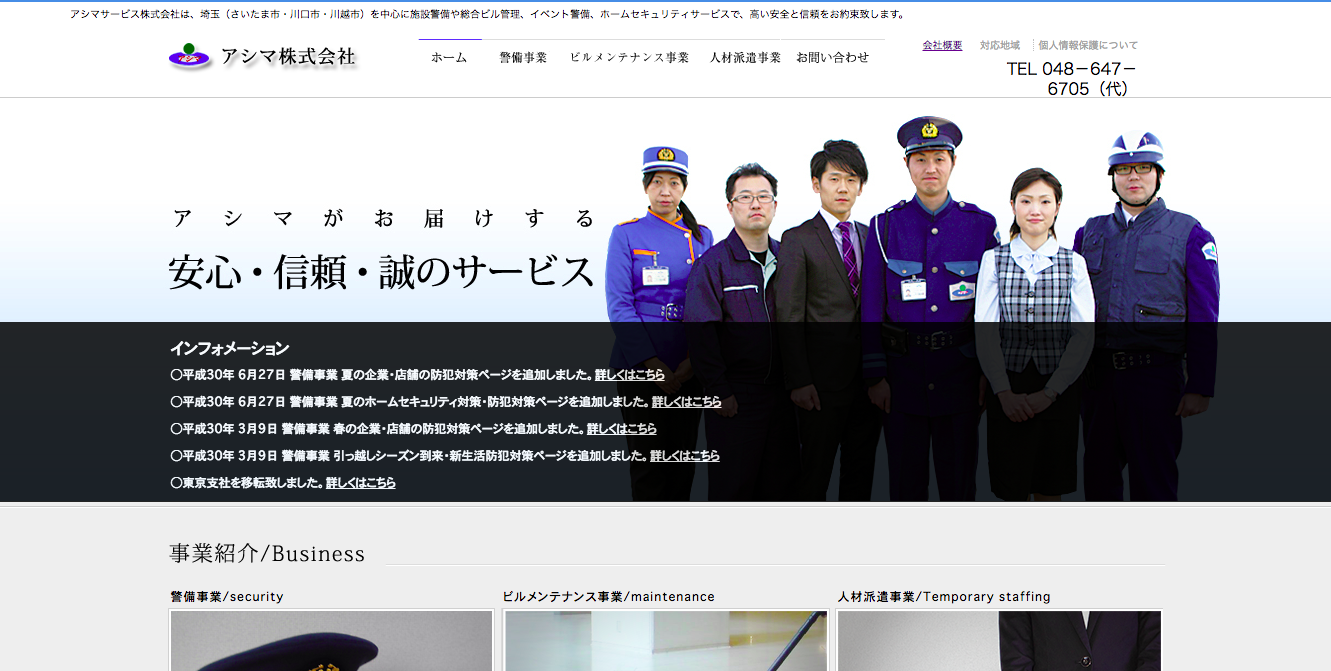This screenshot has height=671, width=1331.
Task: Open the ホーム navigation tab
Action: click(x=450, y=57)
